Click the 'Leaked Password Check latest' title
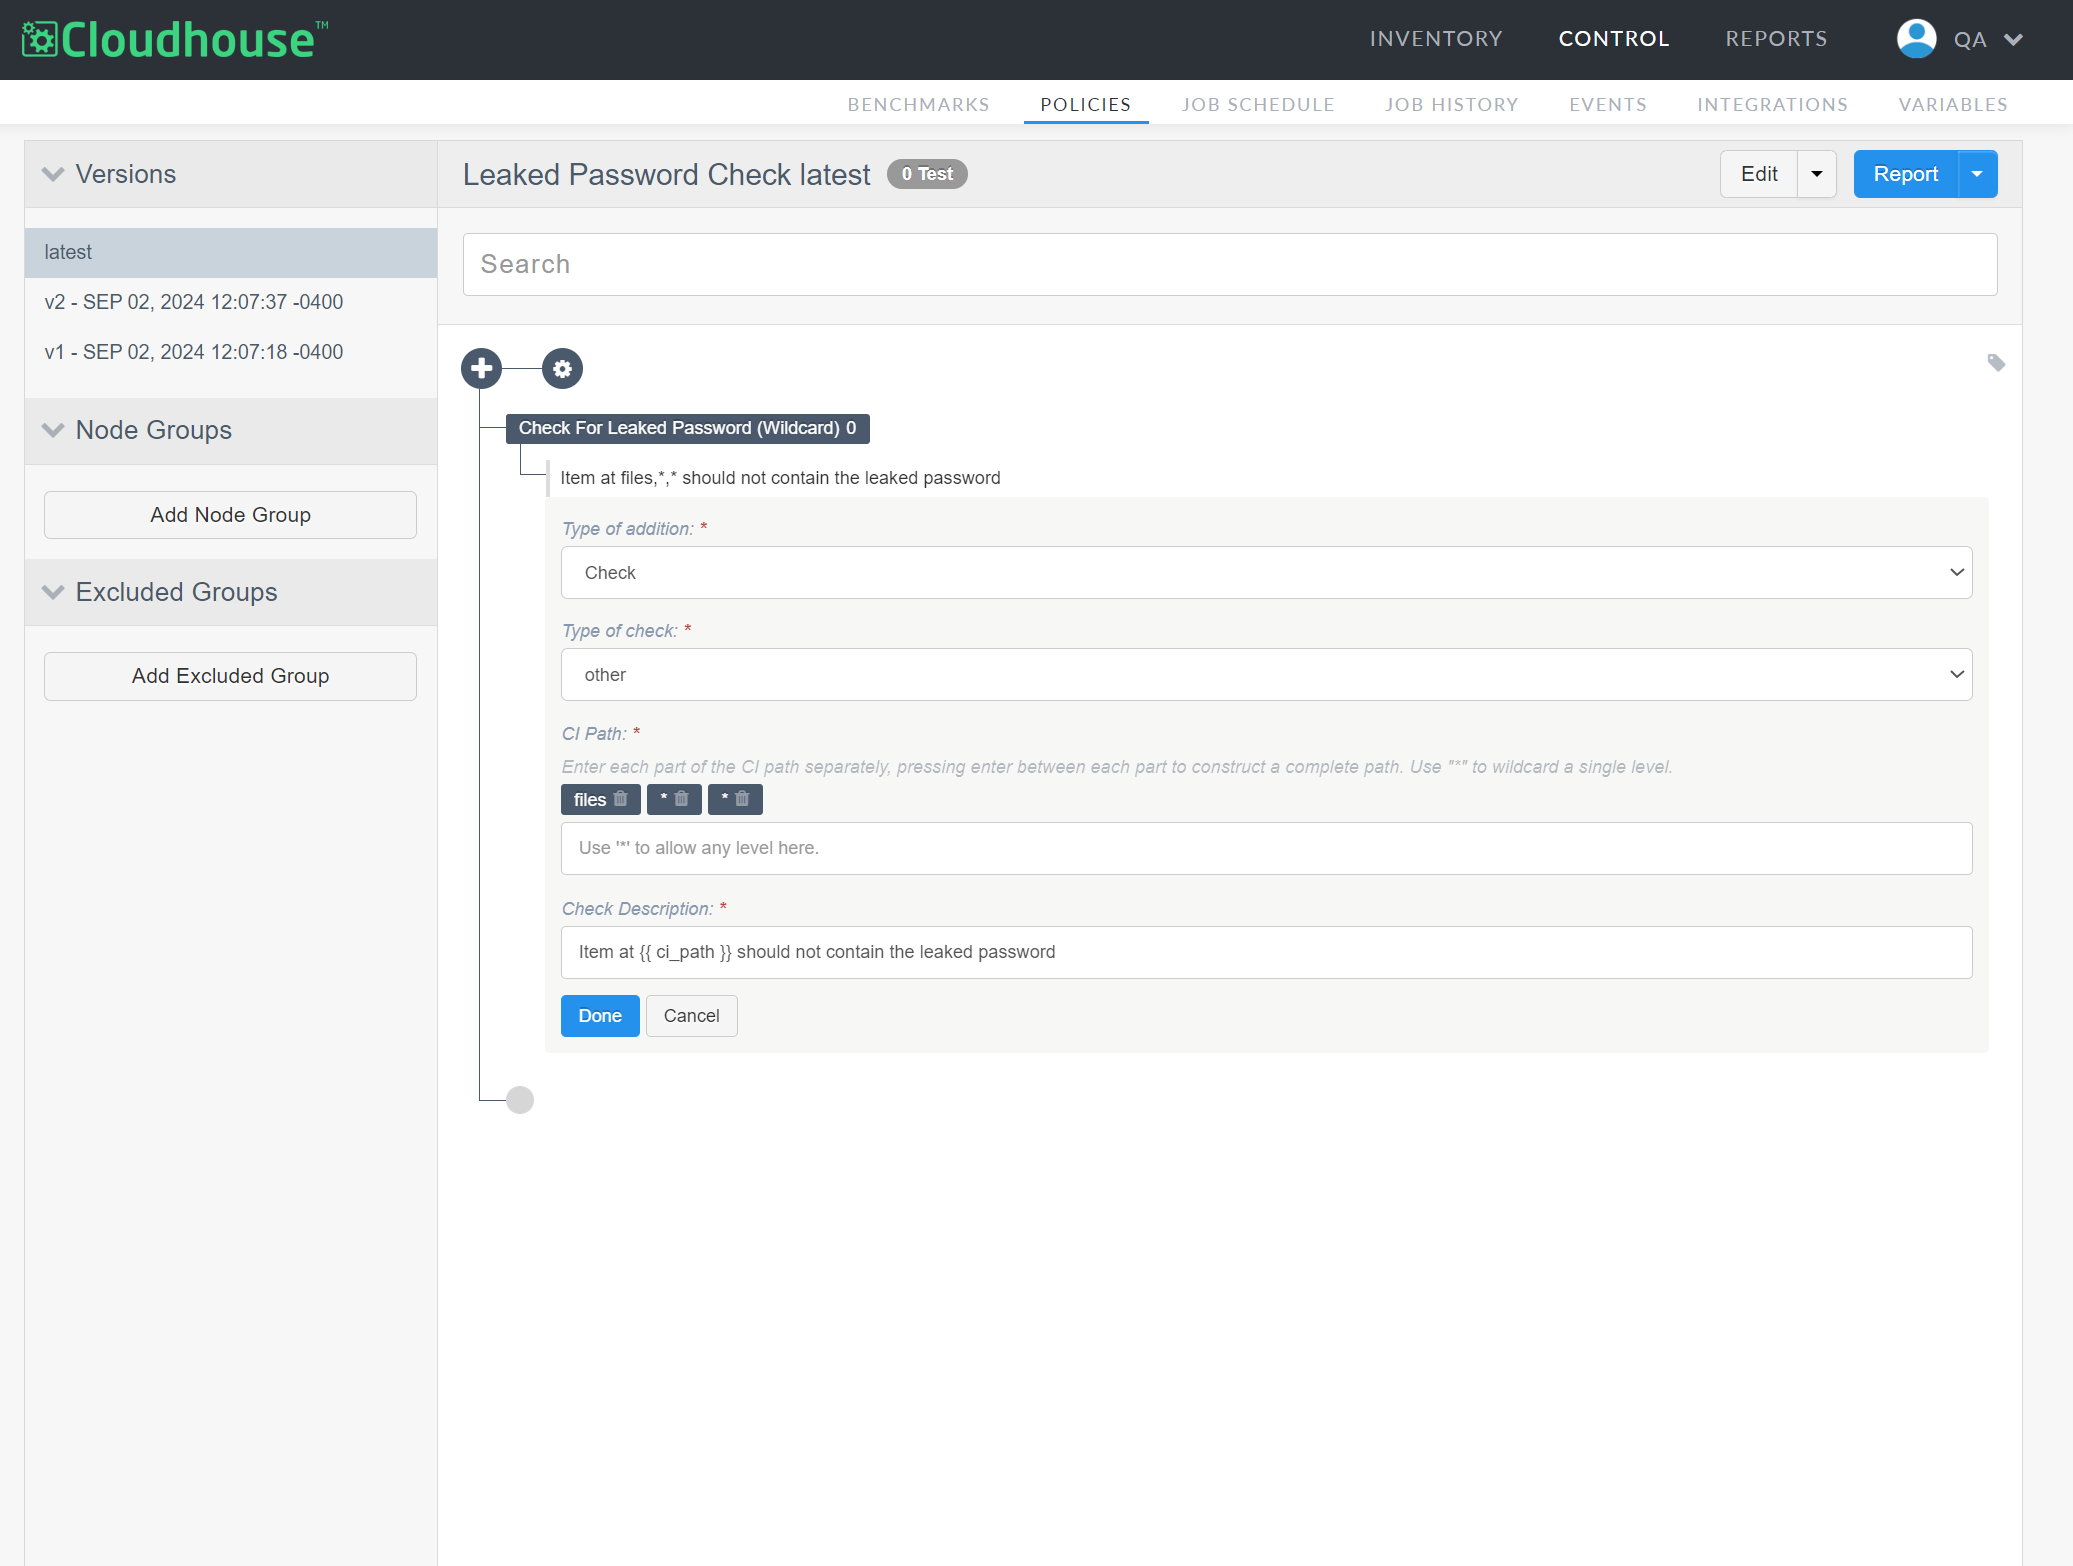 666,174
